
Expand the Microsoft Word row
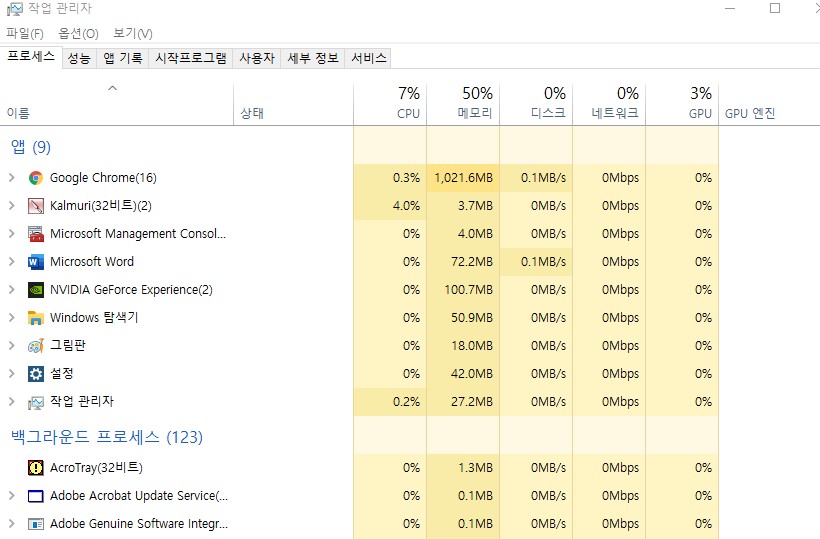[x=12, y=262]
